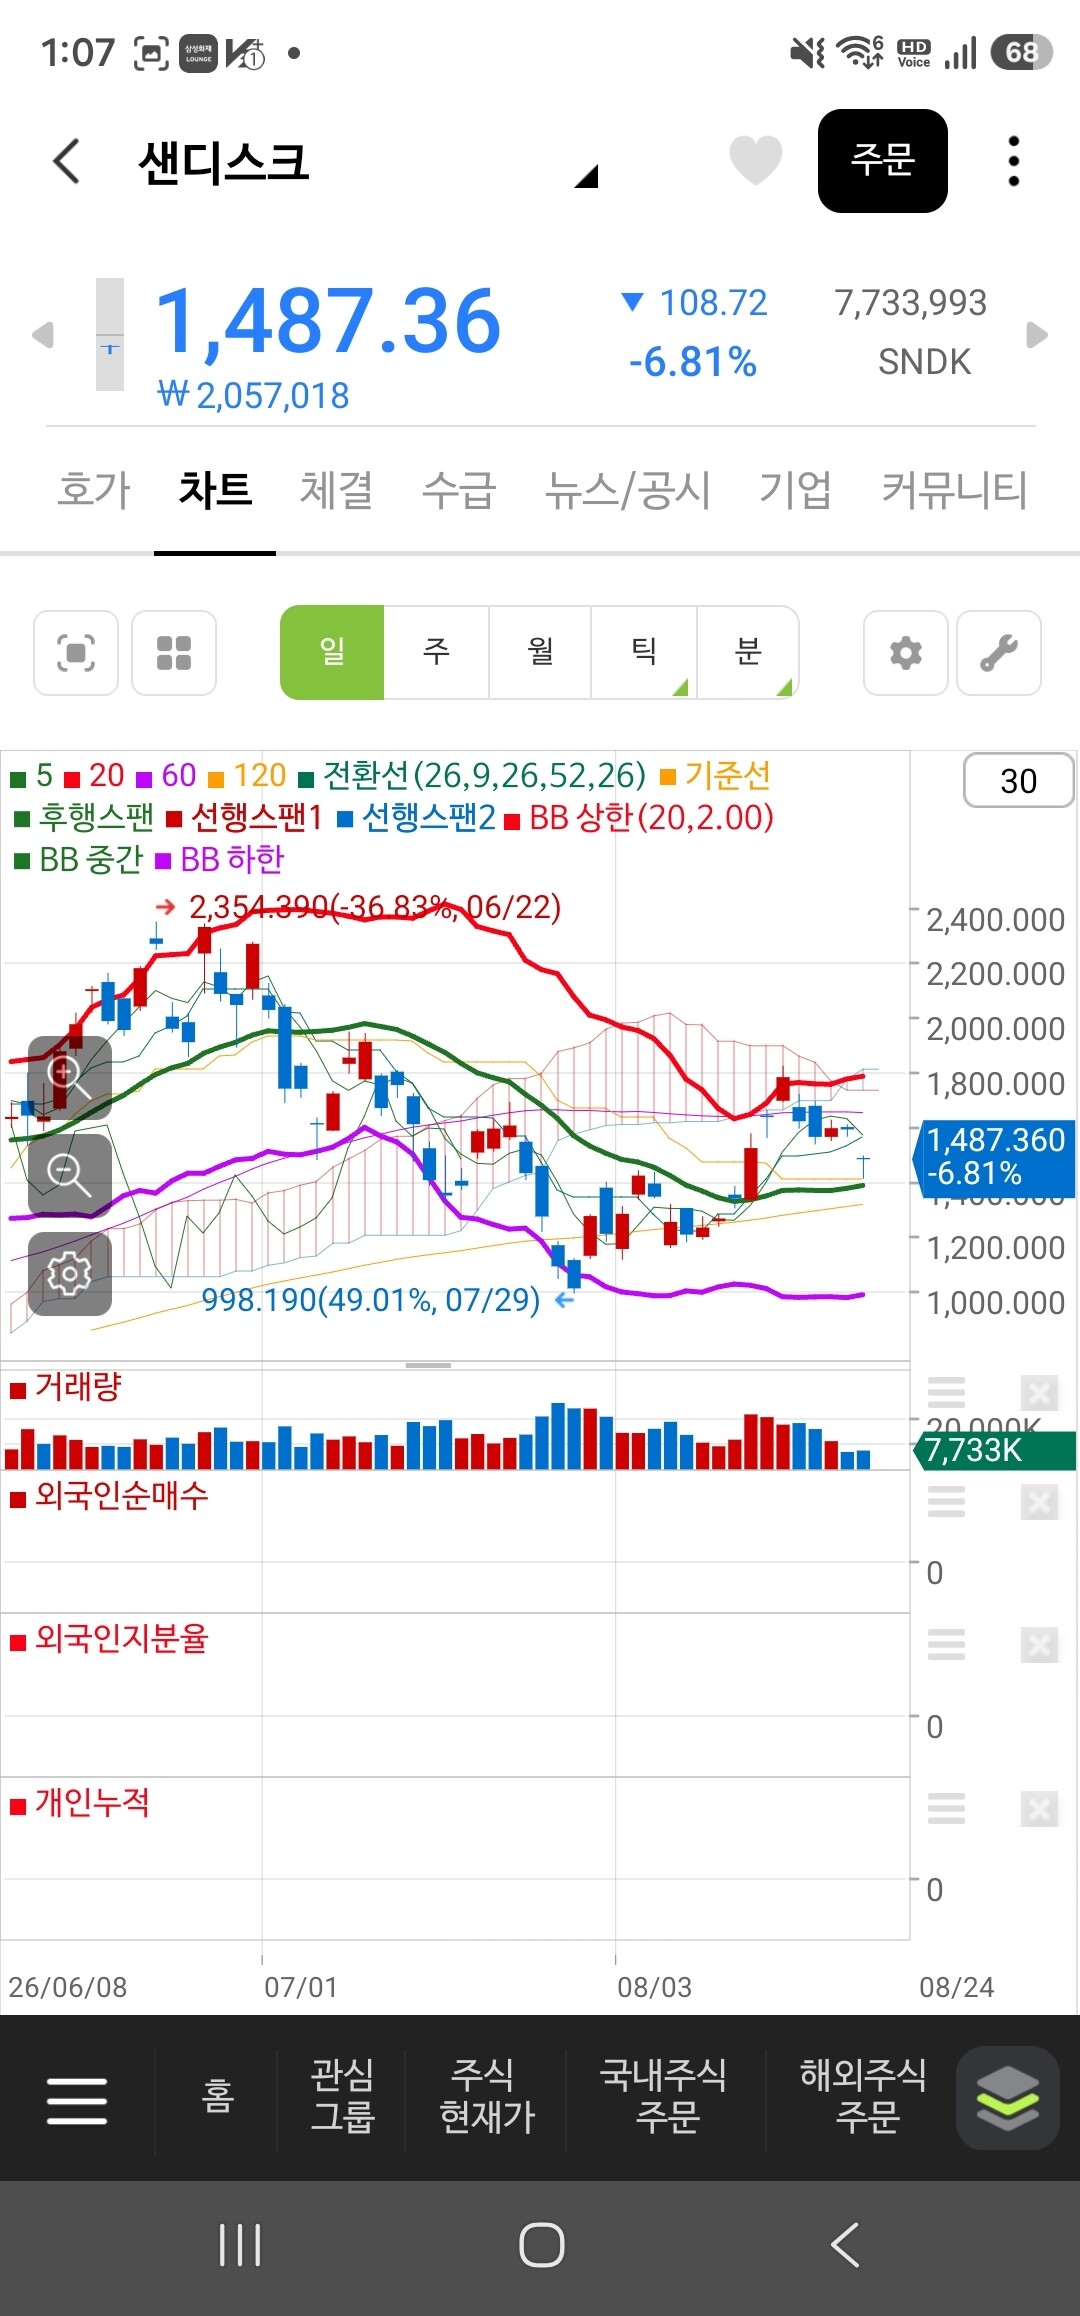Expand the 분 minute period options

coord(748,652)
